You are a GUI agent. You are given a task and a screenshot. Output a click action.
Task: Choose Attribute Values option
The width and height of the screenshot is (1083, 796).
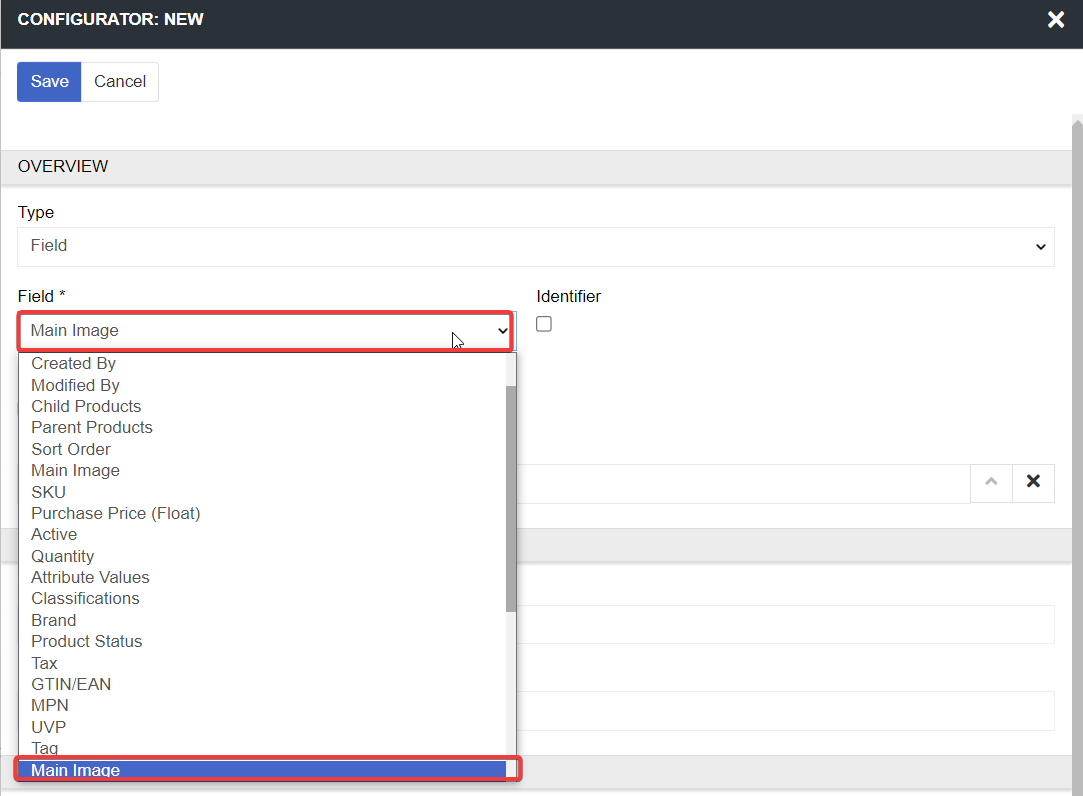click(90, 577)
